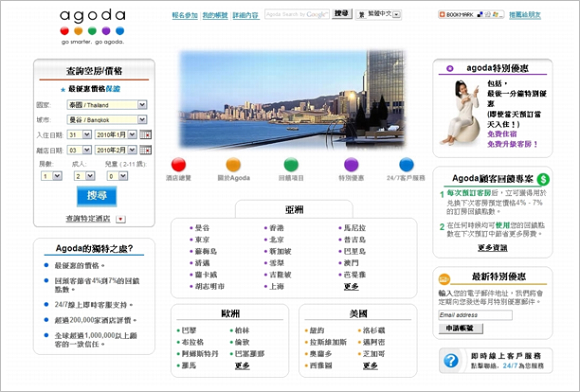
Task: Click the purple 特別優惠 ball icon
Action: coord(351,165)
